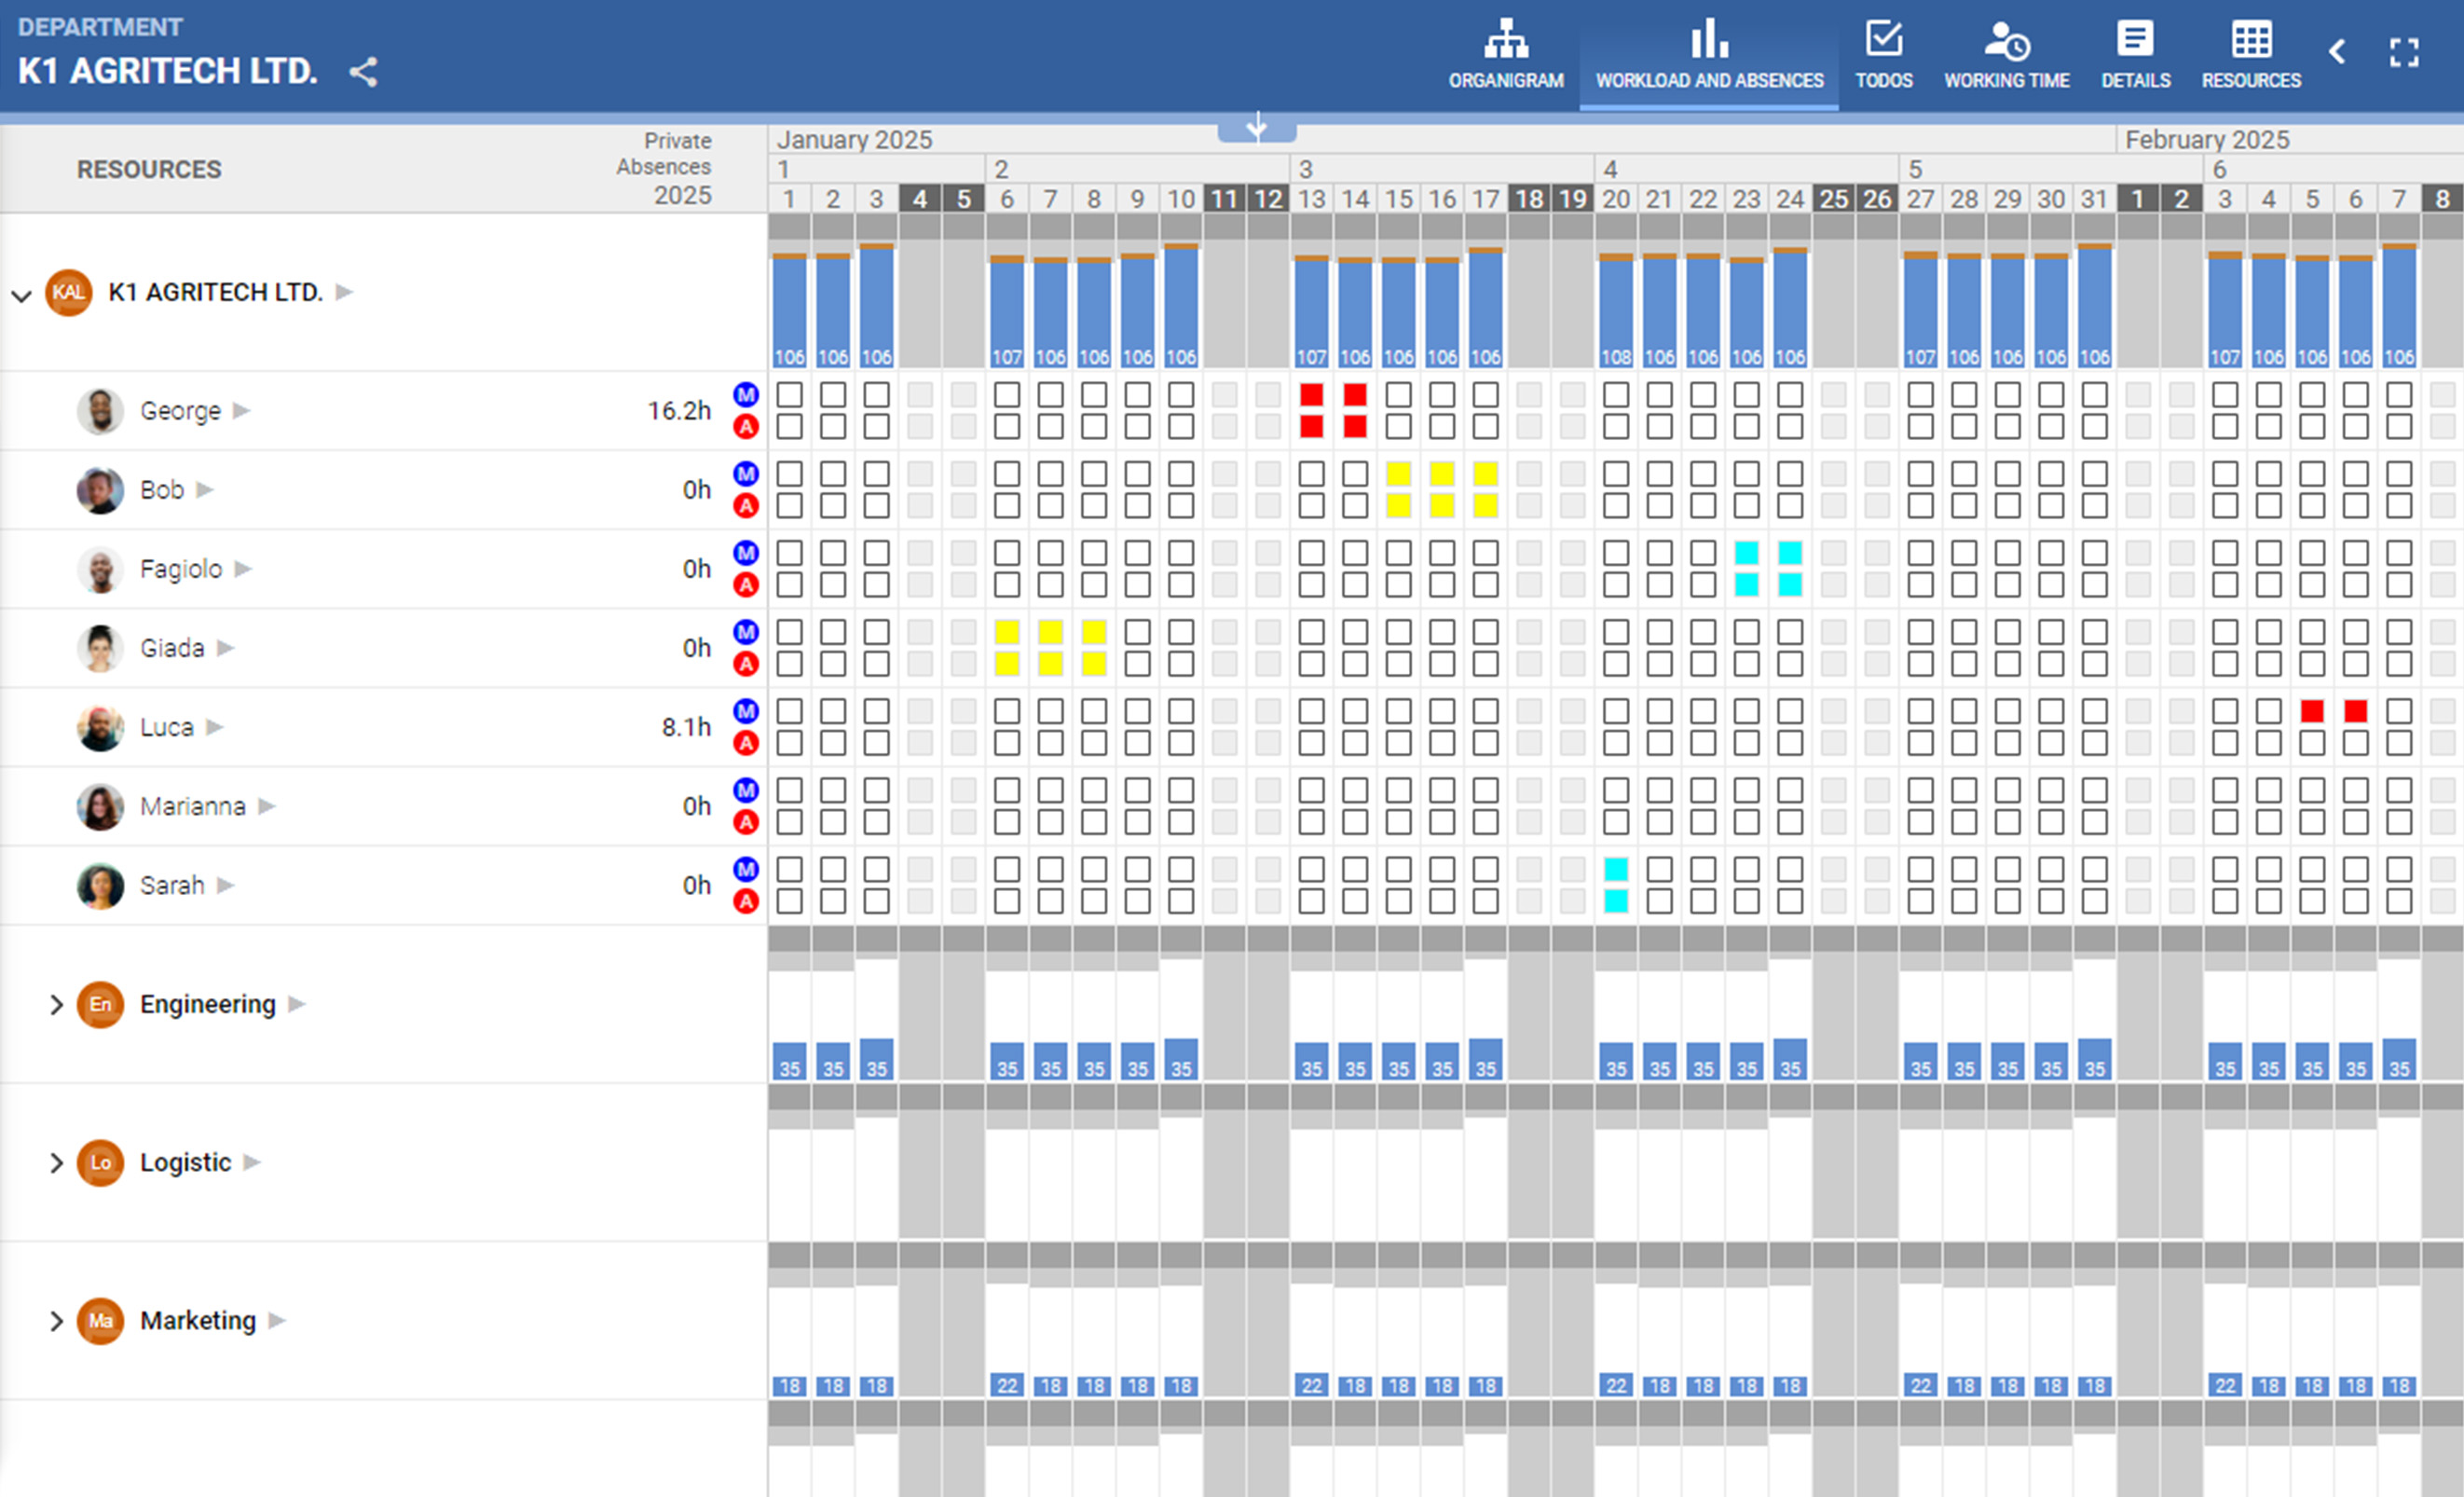Viewport: 2464px width, 1497px height.
Task: Open the arrow next to Marianna
Action: tap(266, 806)
